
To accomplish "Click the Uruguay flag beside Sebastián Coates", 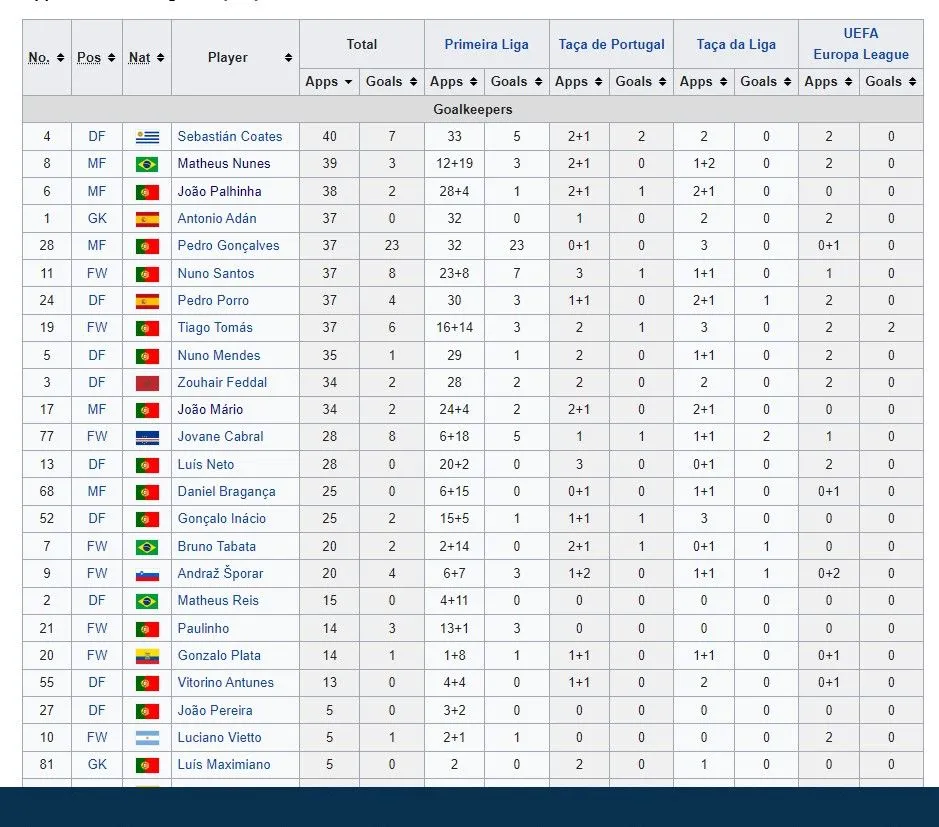I will click(x=147, y=137).
